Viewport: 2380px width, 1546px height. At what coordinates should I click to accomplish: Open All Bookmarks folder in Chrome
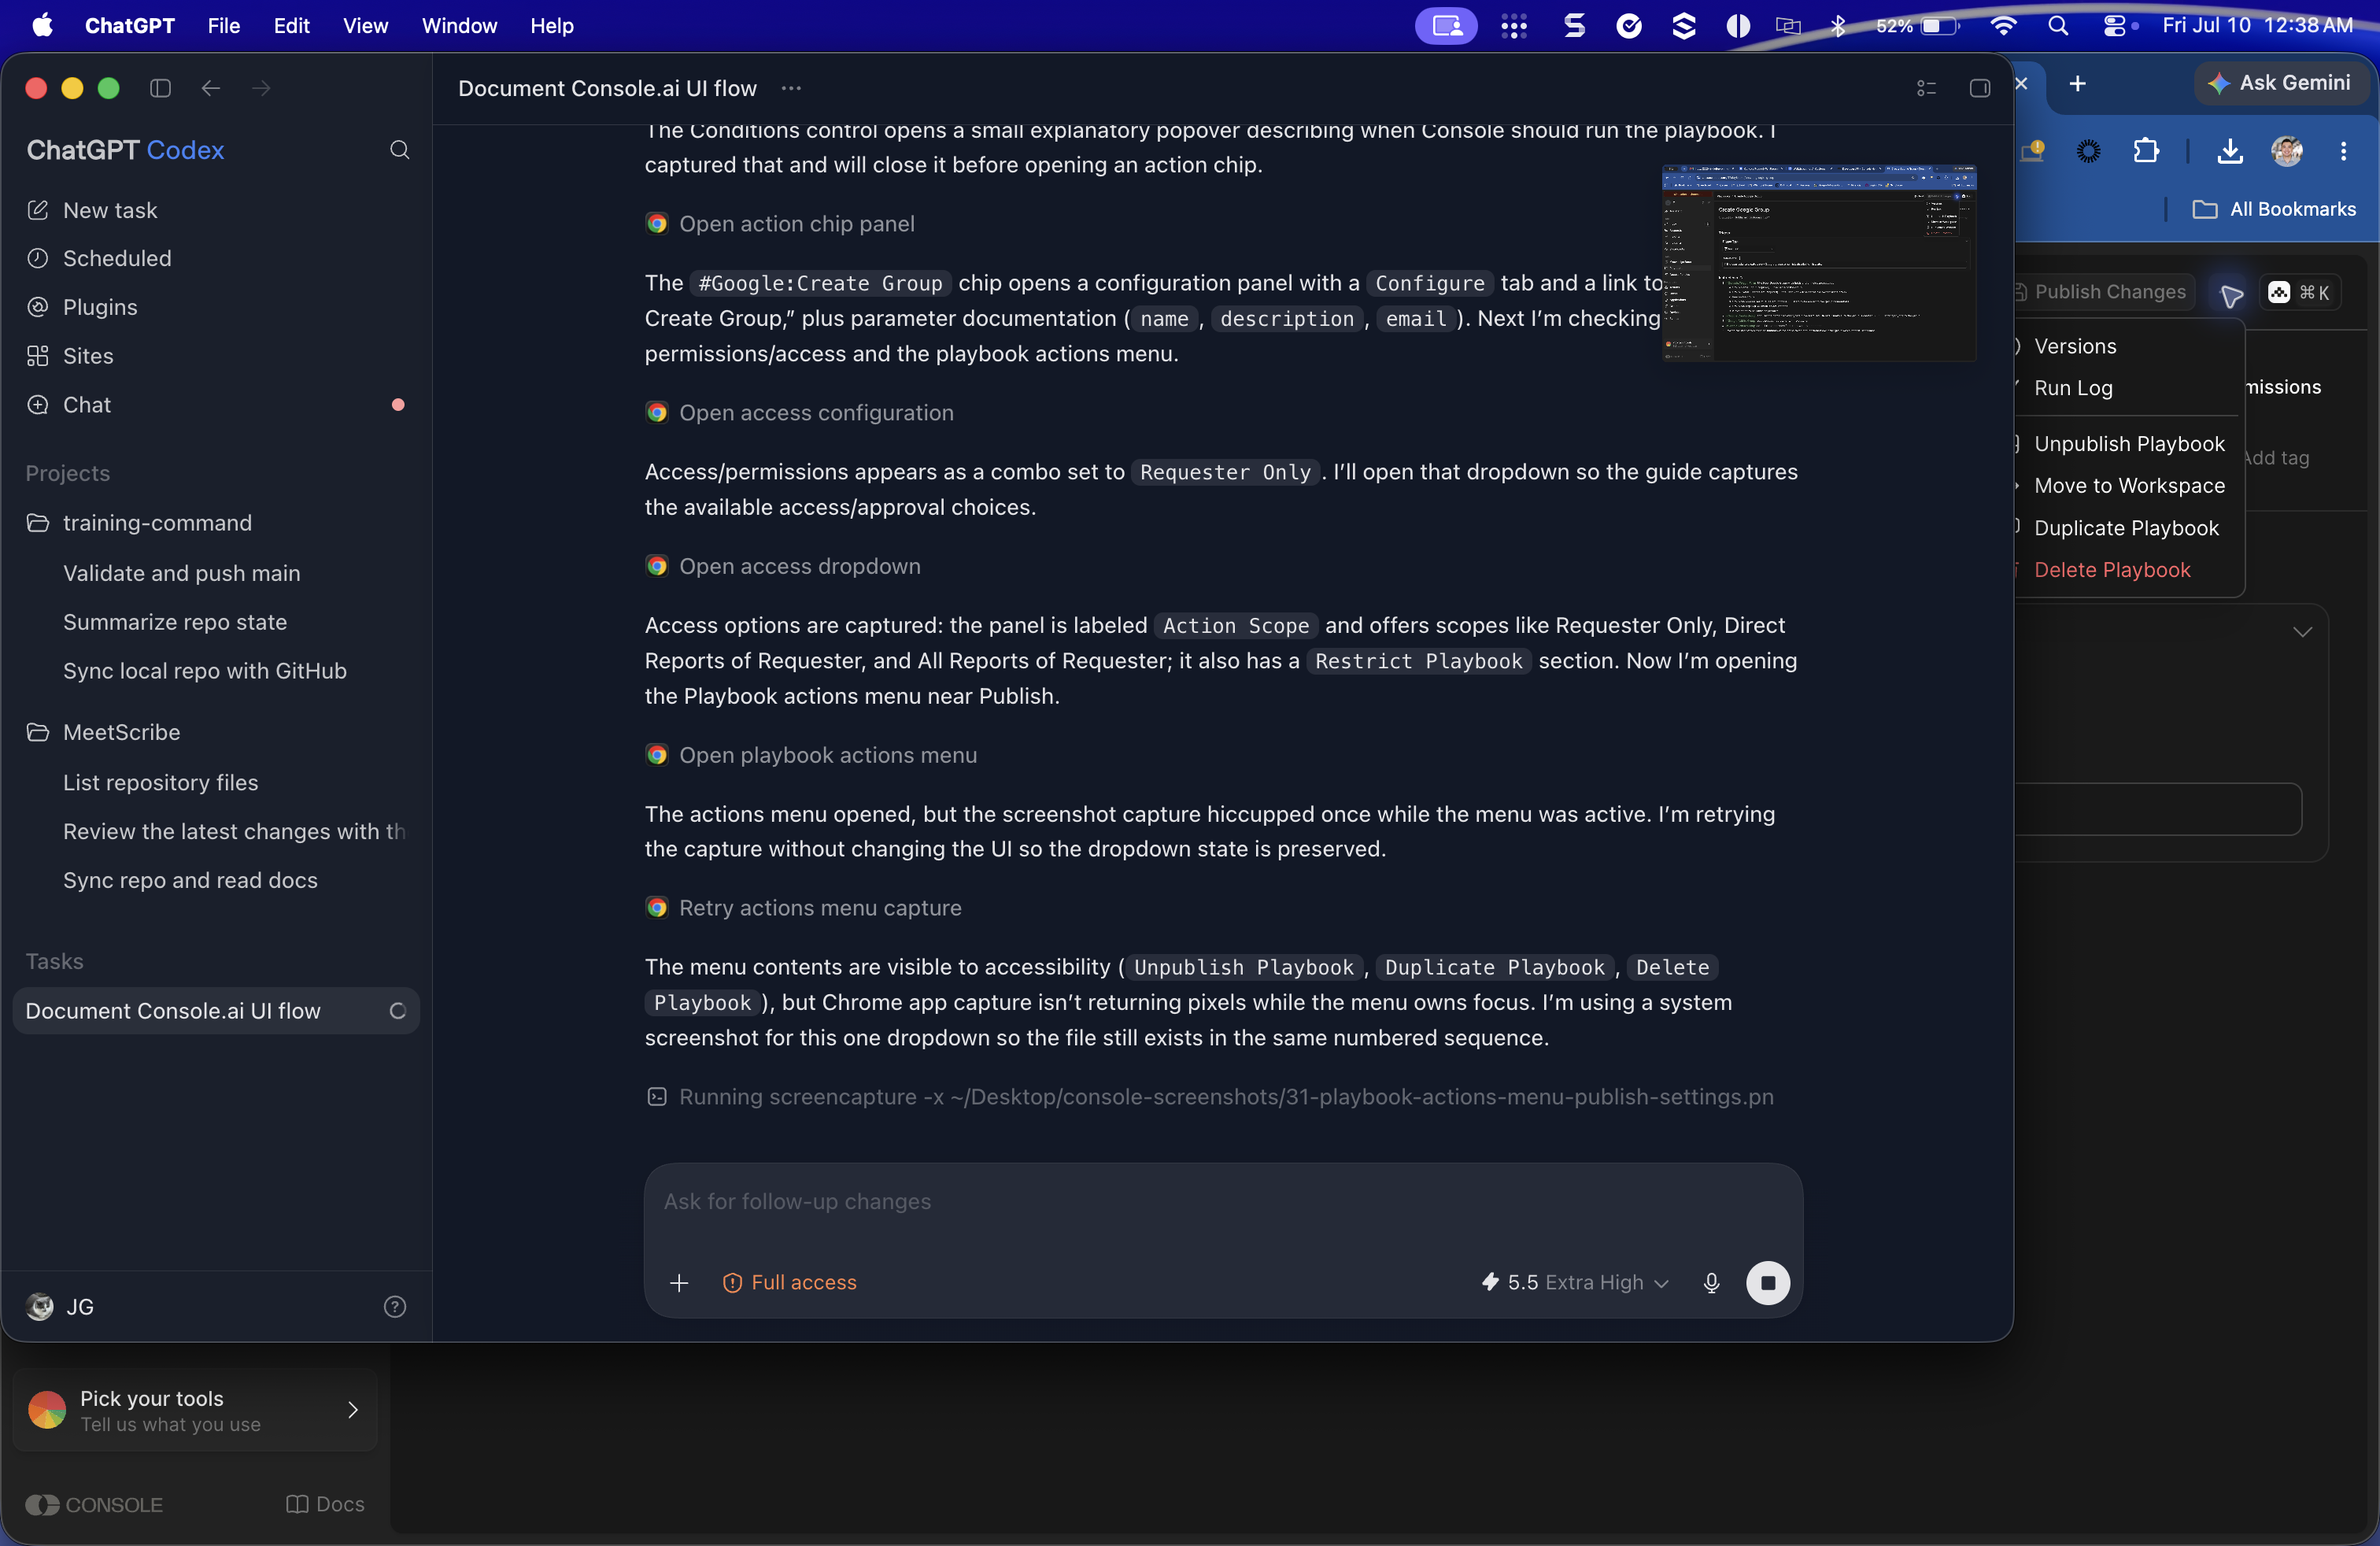coord(2274,209)
